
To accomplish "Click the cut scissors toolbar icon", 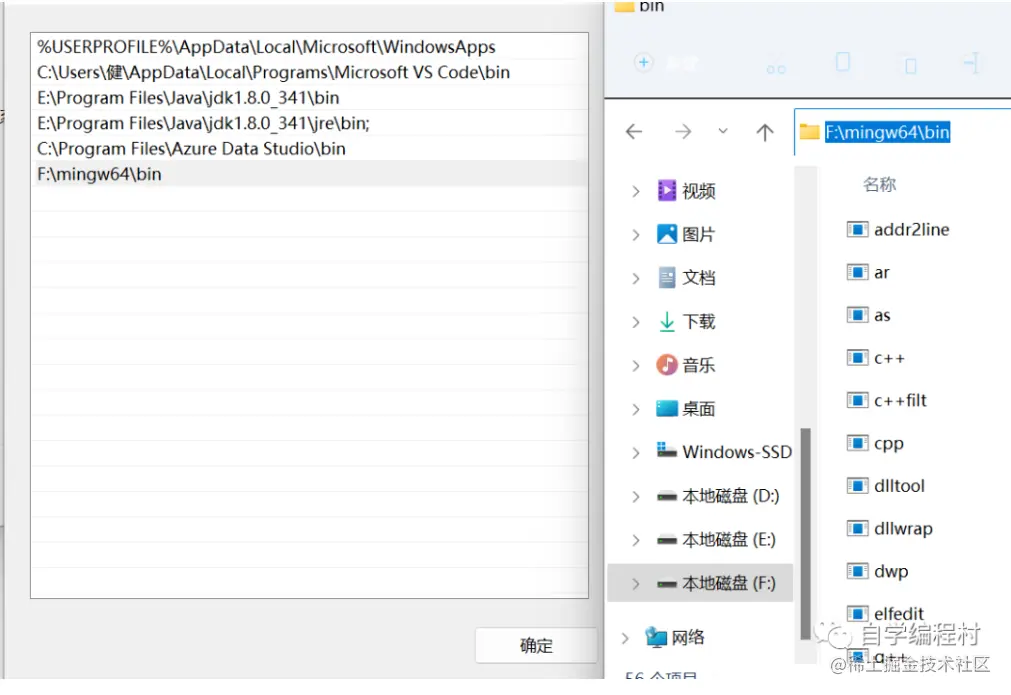I will 776,65.
